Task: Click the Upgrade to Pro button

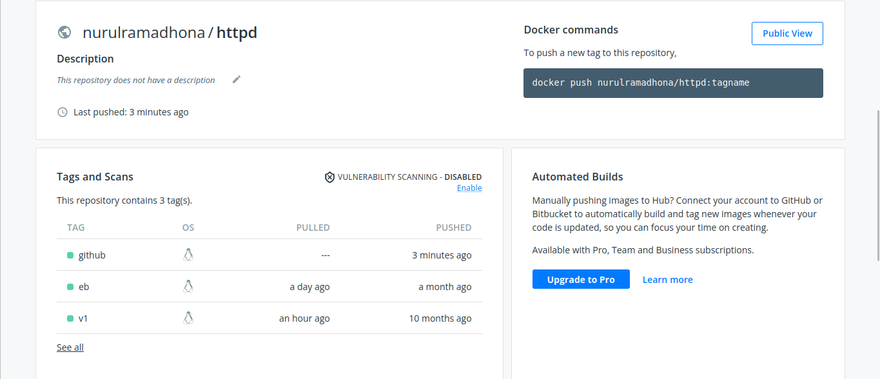Action: pos(581,279)
